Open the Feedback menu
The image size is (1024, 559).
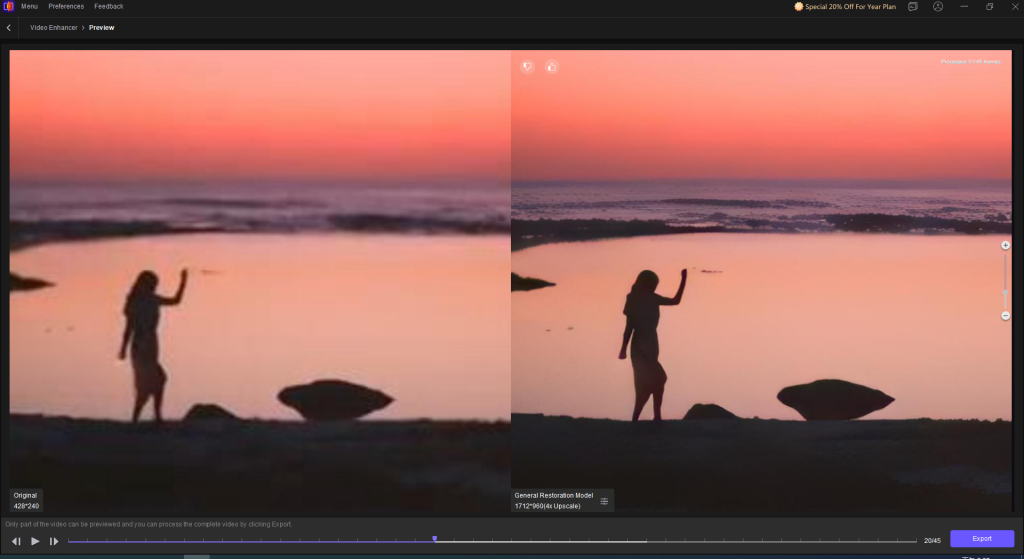(108, 7)
